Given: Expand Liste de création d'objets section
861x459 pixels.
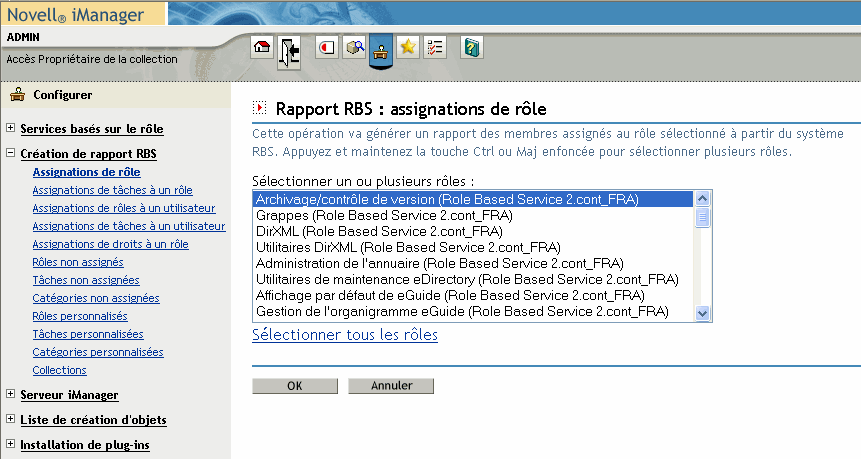Looking at the screenshot, I should click(10, 418).
